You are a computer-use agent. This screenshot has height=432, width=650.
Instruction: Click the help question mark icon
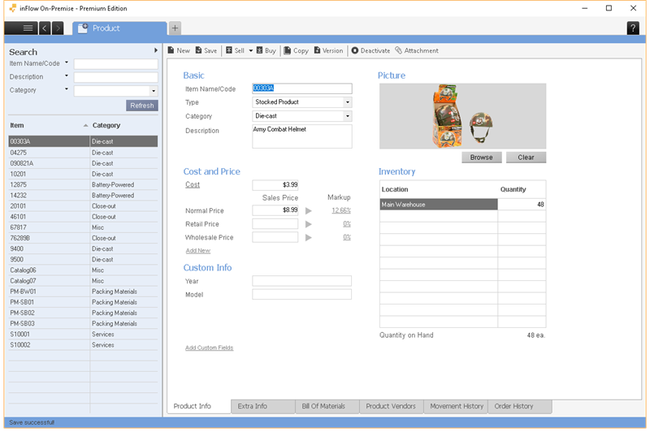click(x=633, y=28)
